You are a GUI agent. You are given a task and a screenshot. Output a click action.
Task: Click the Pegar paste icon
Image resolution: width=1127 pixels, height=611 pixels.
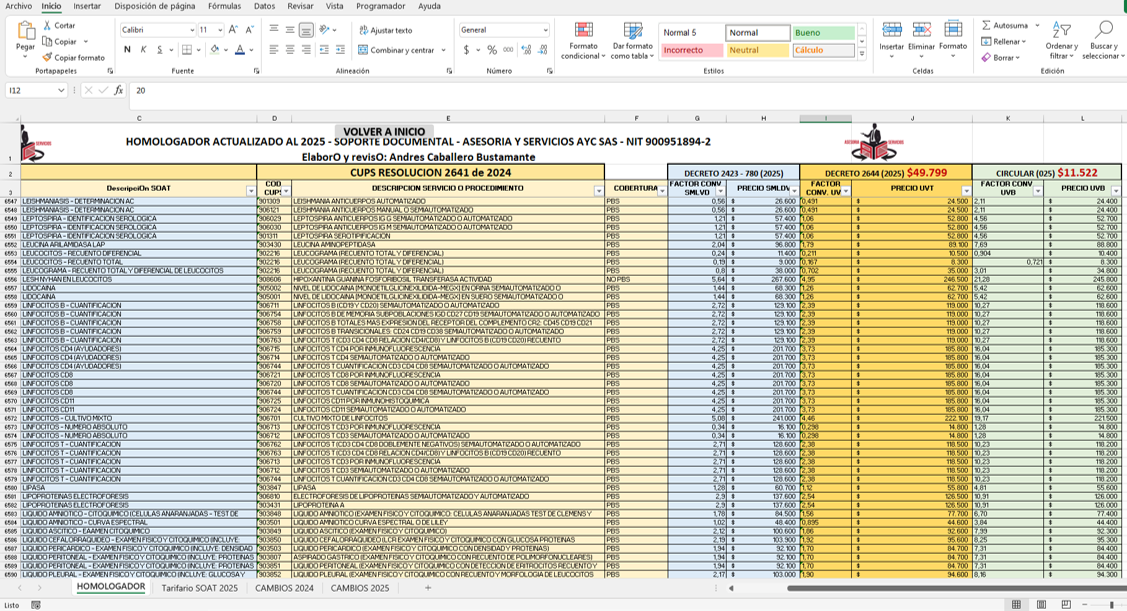click(25, 32)
